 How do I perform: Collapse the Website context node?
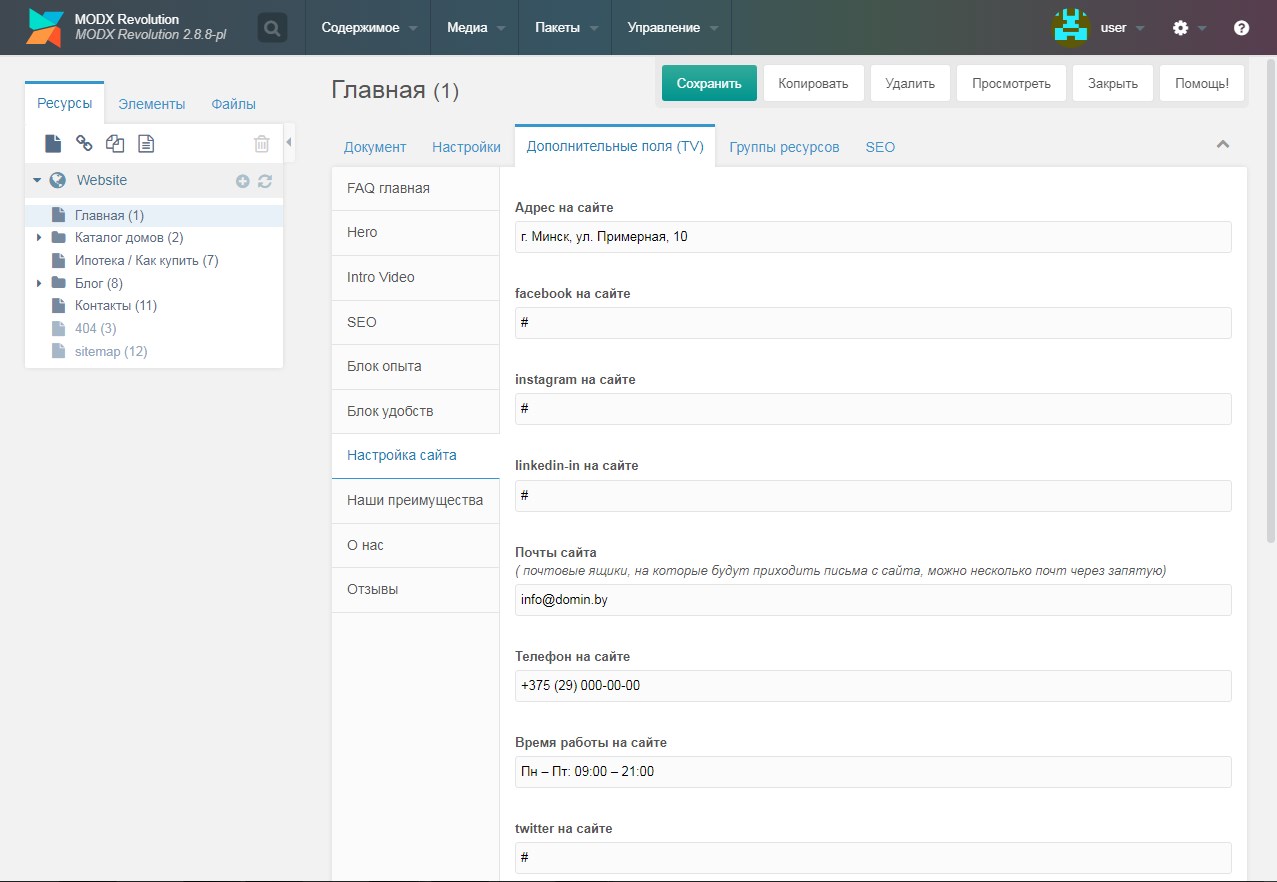37,181
